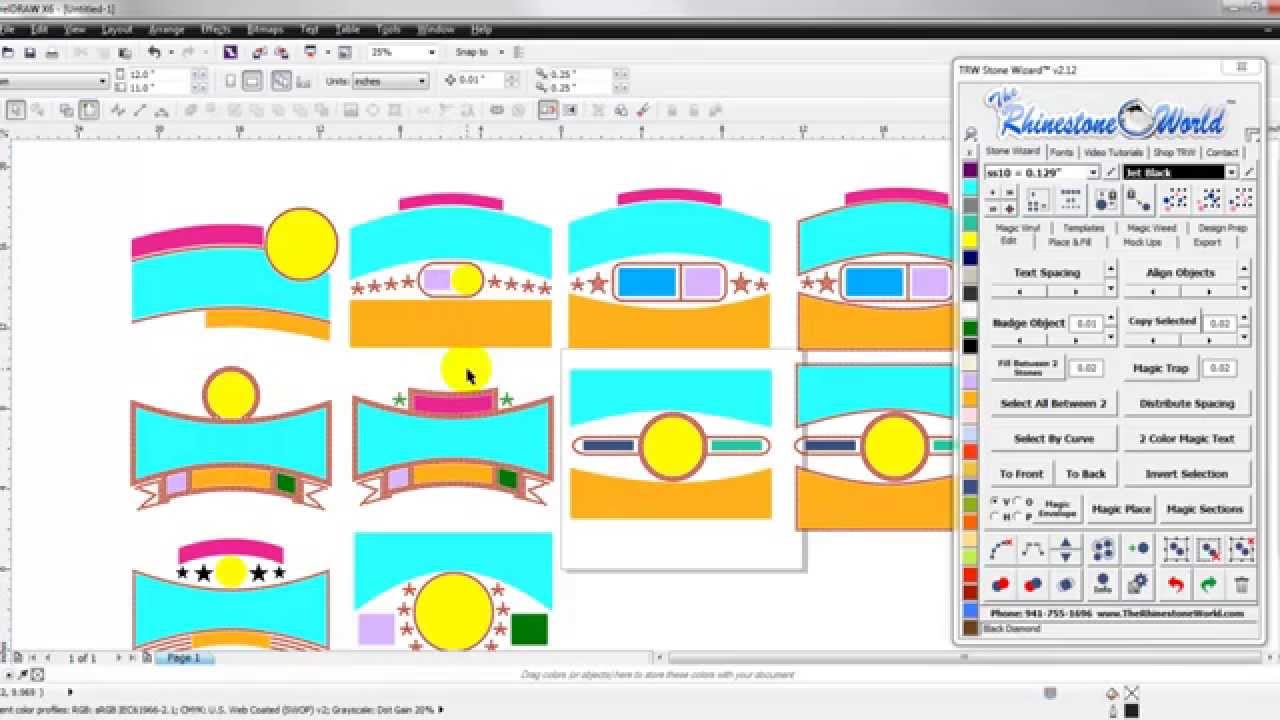Viewport: 1280px width, 720px height.
Task: Click the Select By Curve button
Action: (x=1053, y=439)
